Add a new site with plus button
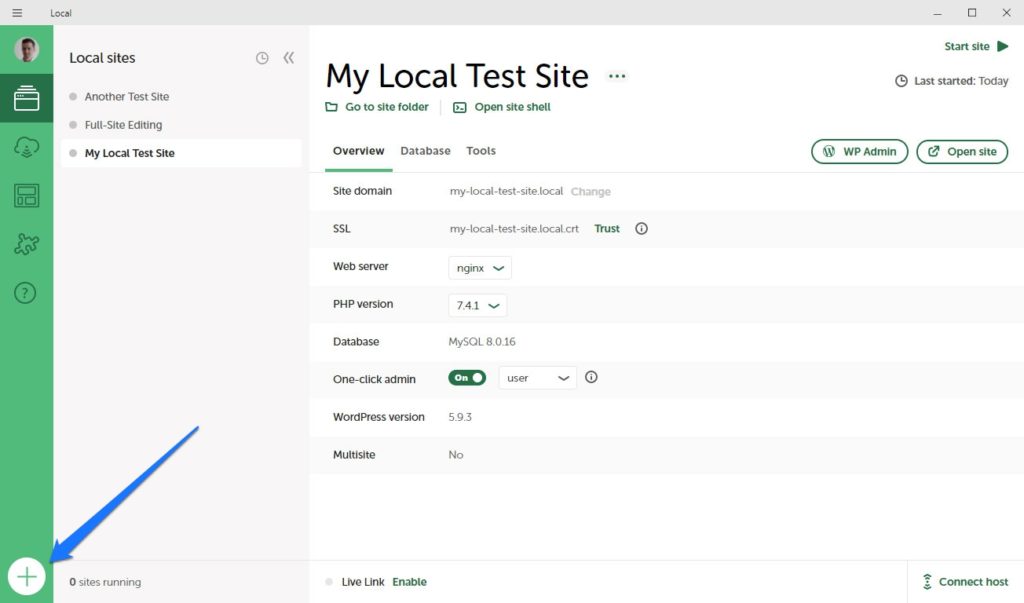The width and height of the screenshot is (1024, 603). 27,577
